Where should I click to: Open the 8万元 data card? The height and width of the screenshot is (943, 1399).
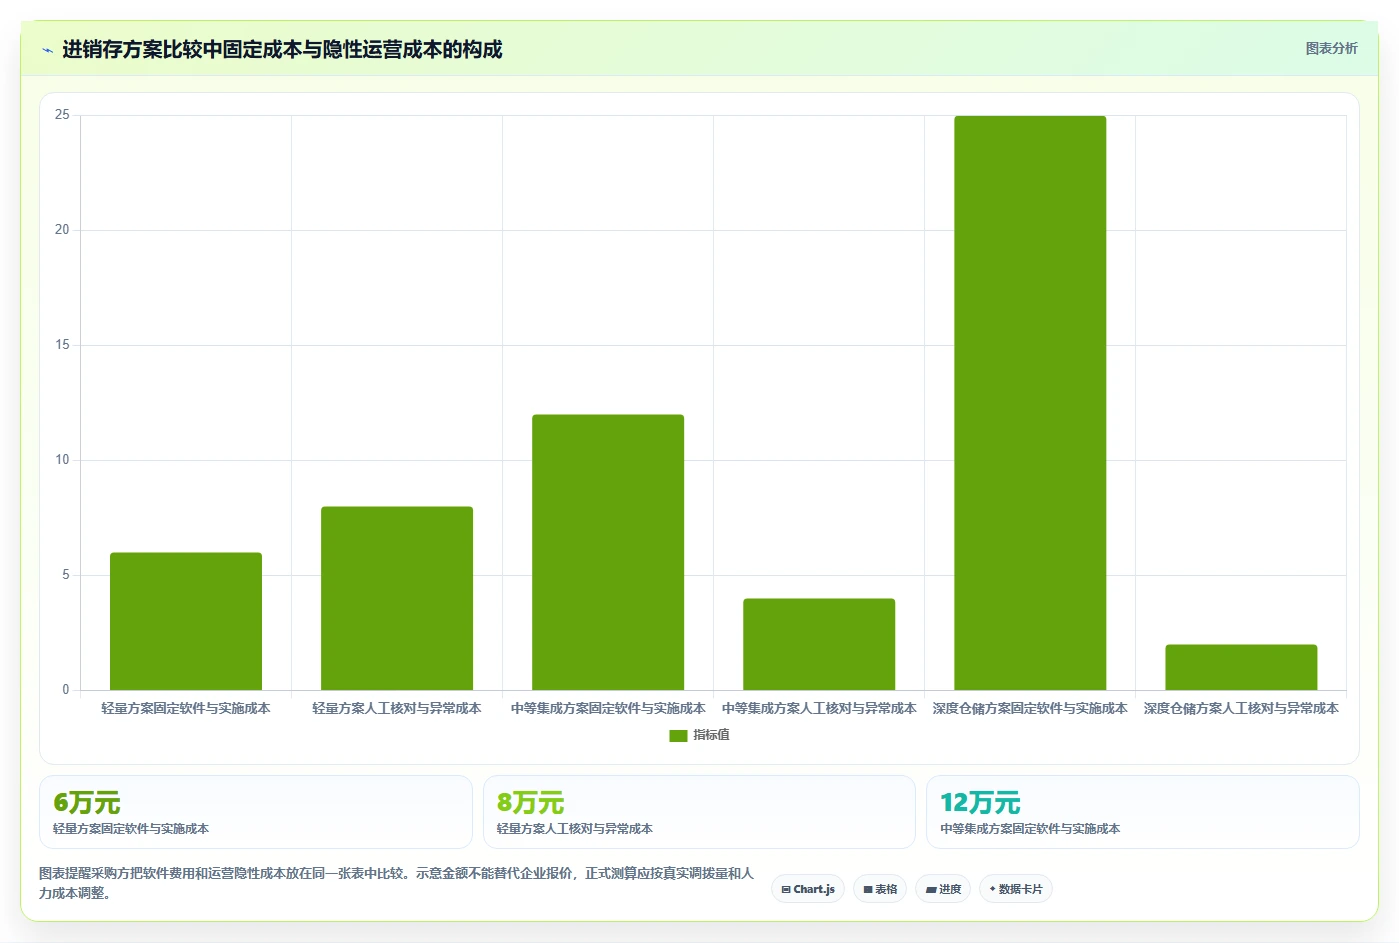pyautogui.click(x=699, y=812)
